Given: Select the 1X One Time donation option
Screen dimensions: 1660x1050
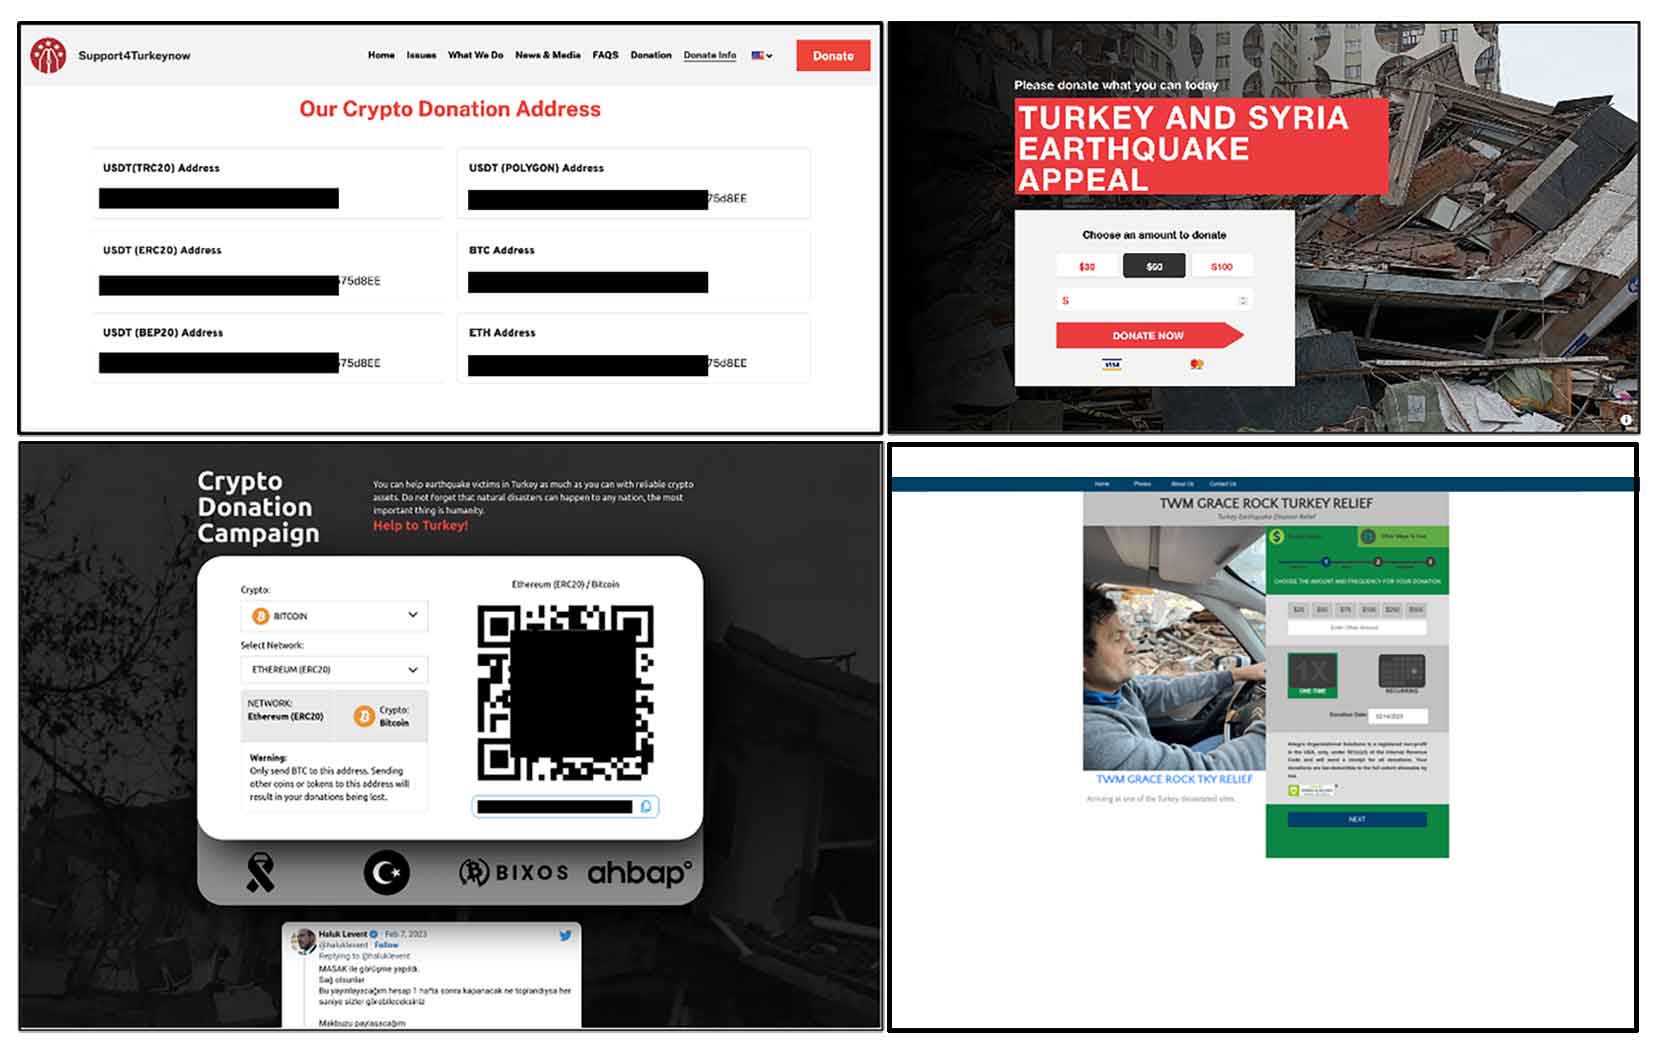Looking at the screenshot, I should tap(1313, 675).
